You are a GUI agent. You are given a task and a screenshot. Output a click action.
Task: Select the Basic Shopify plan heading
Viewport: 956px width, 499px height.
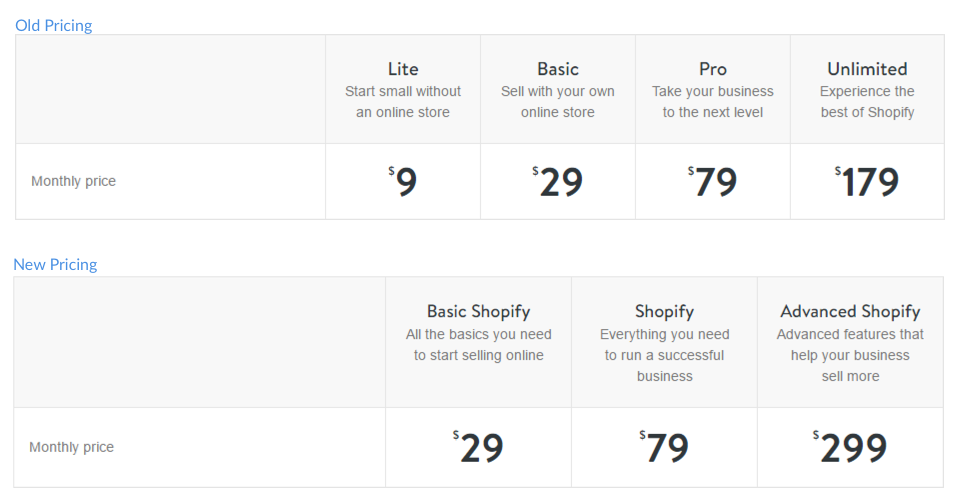[x=478, y=311]
